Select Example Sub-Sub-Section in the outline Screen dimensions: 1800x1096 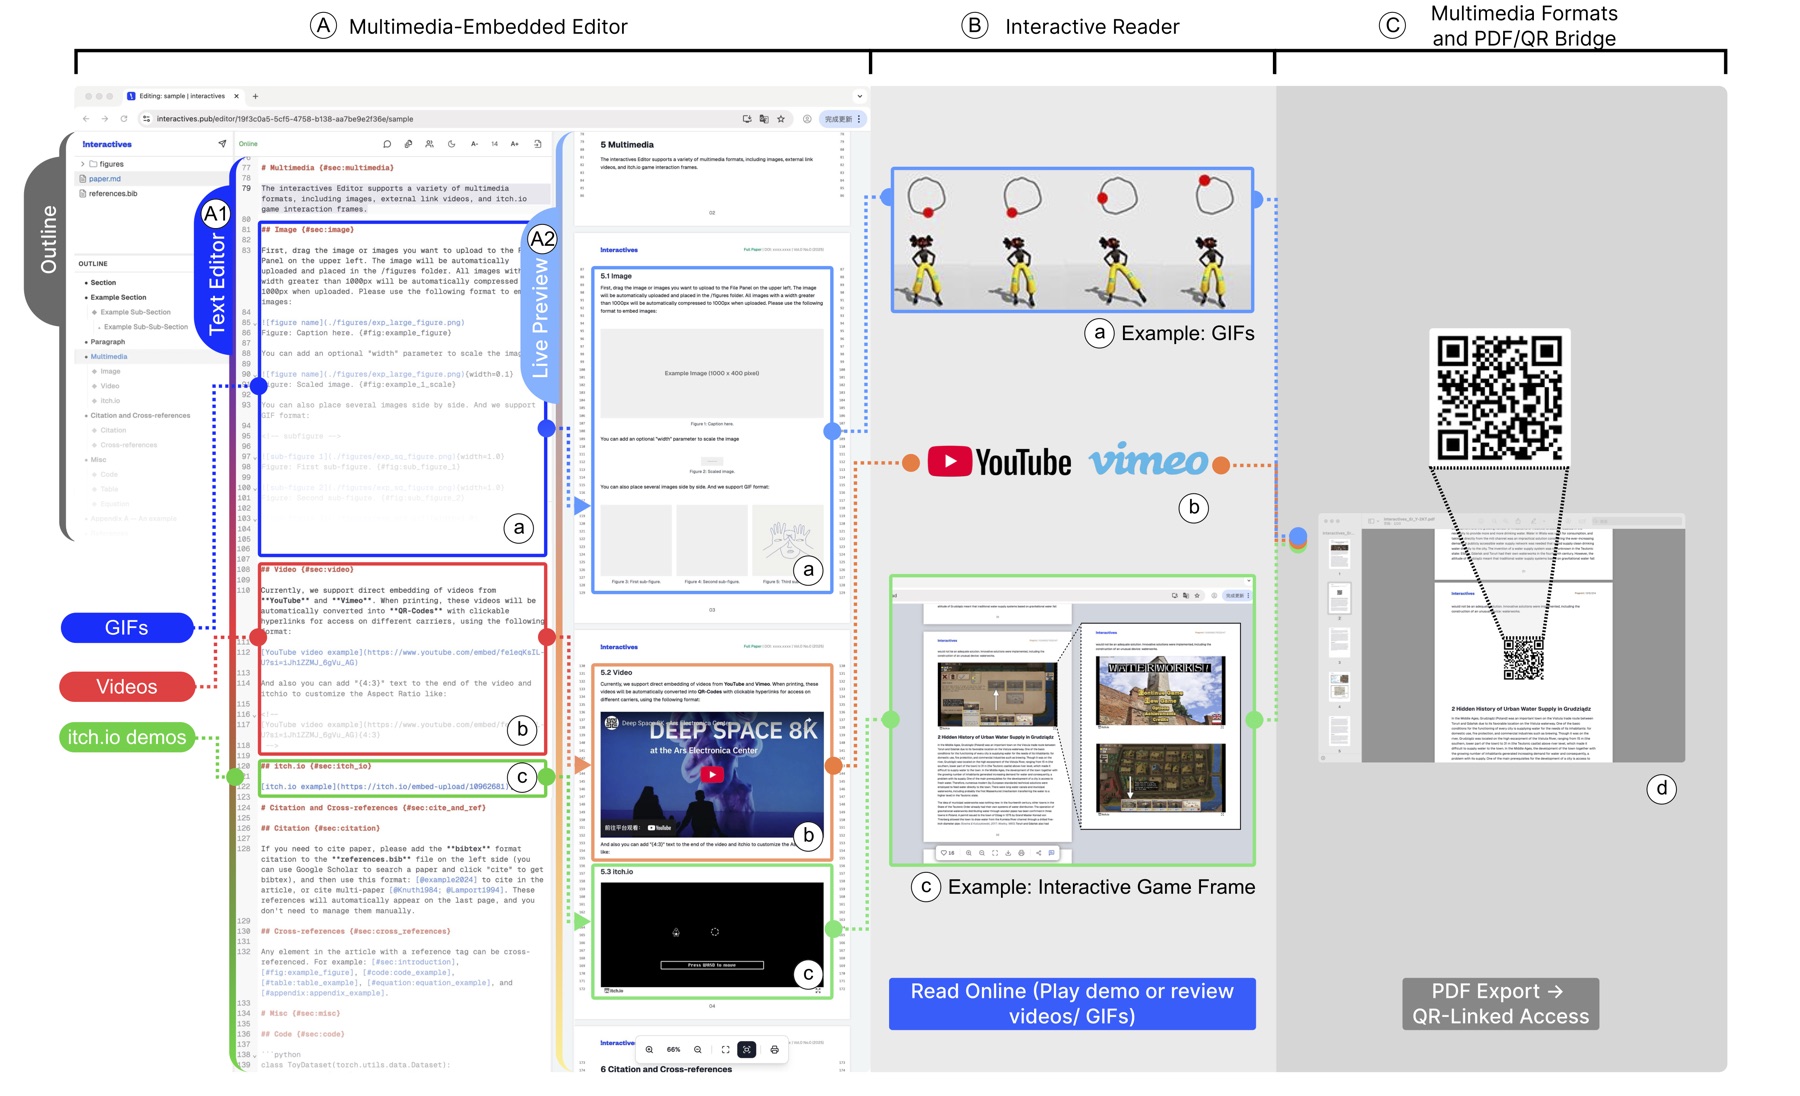pyautogui.click(x=145, y=327)
